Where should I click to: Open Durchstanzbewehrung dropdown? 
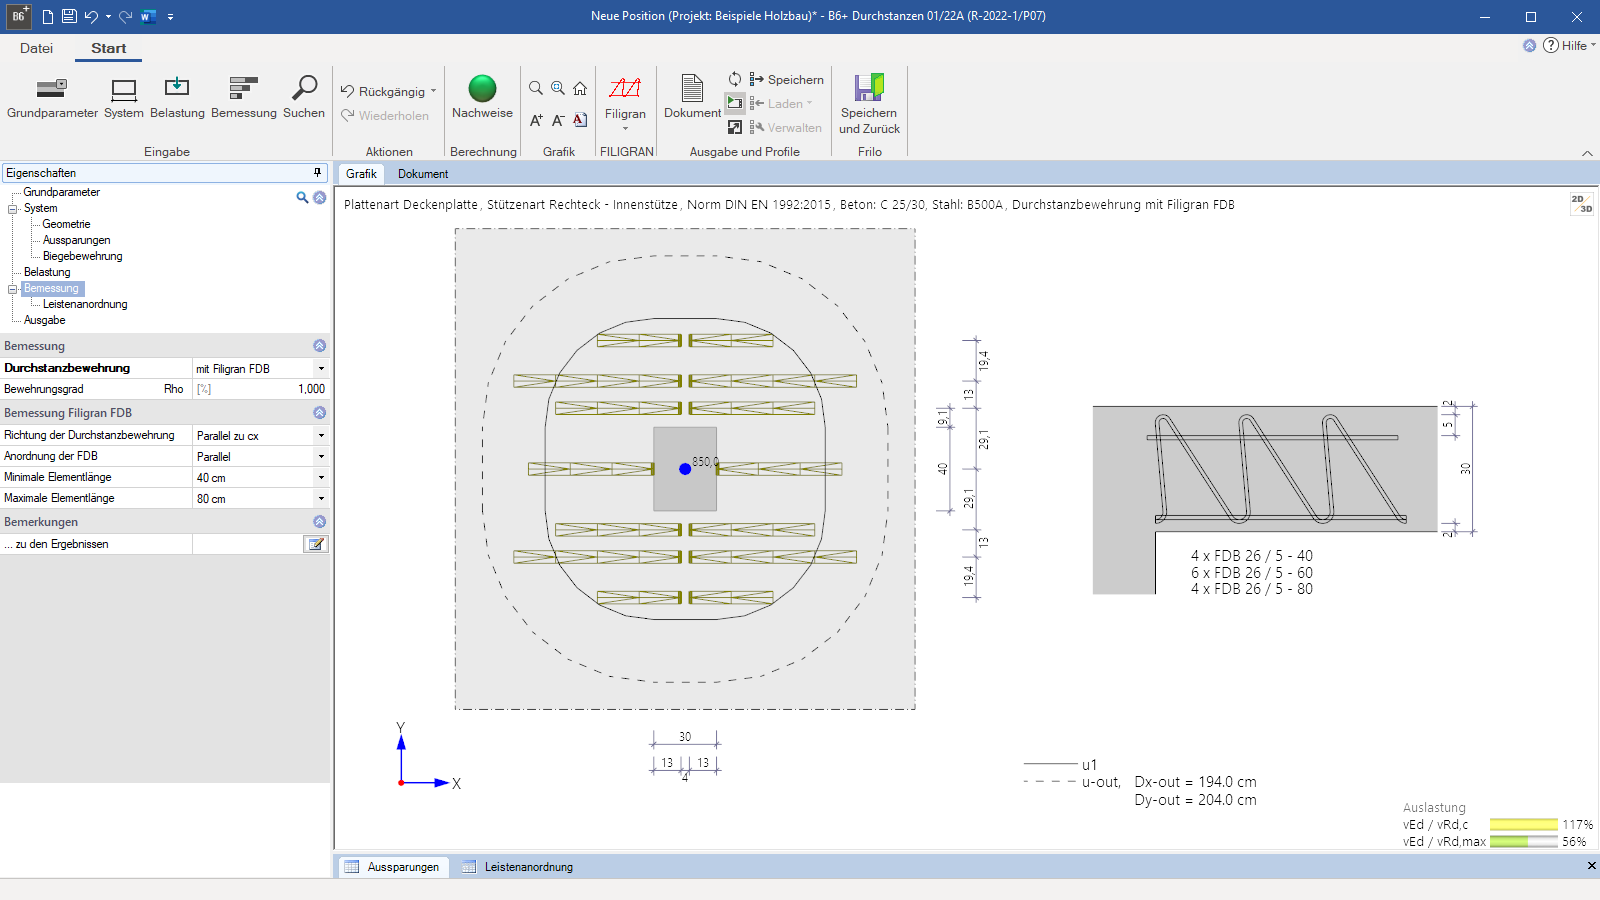(x=321, y=369)
